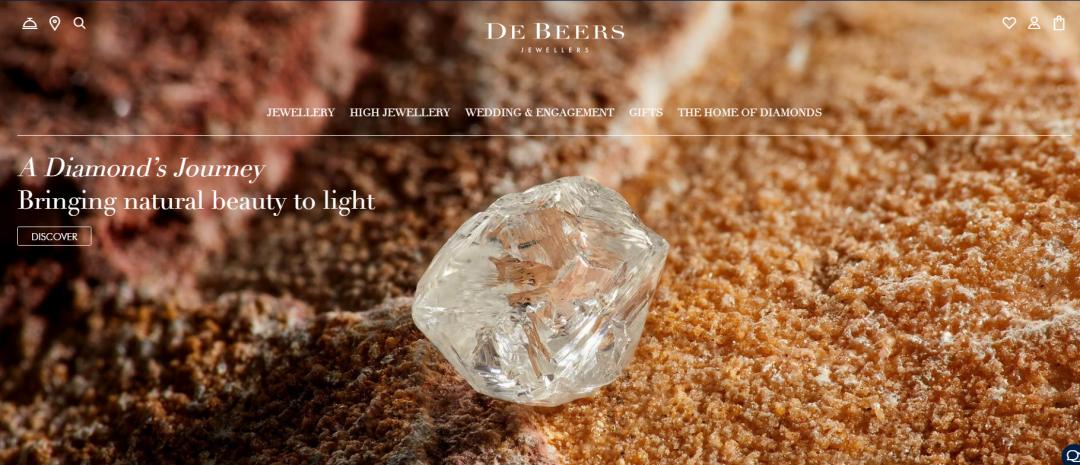
Task: Open the store locator pin icon
Action: coord(55,23)
